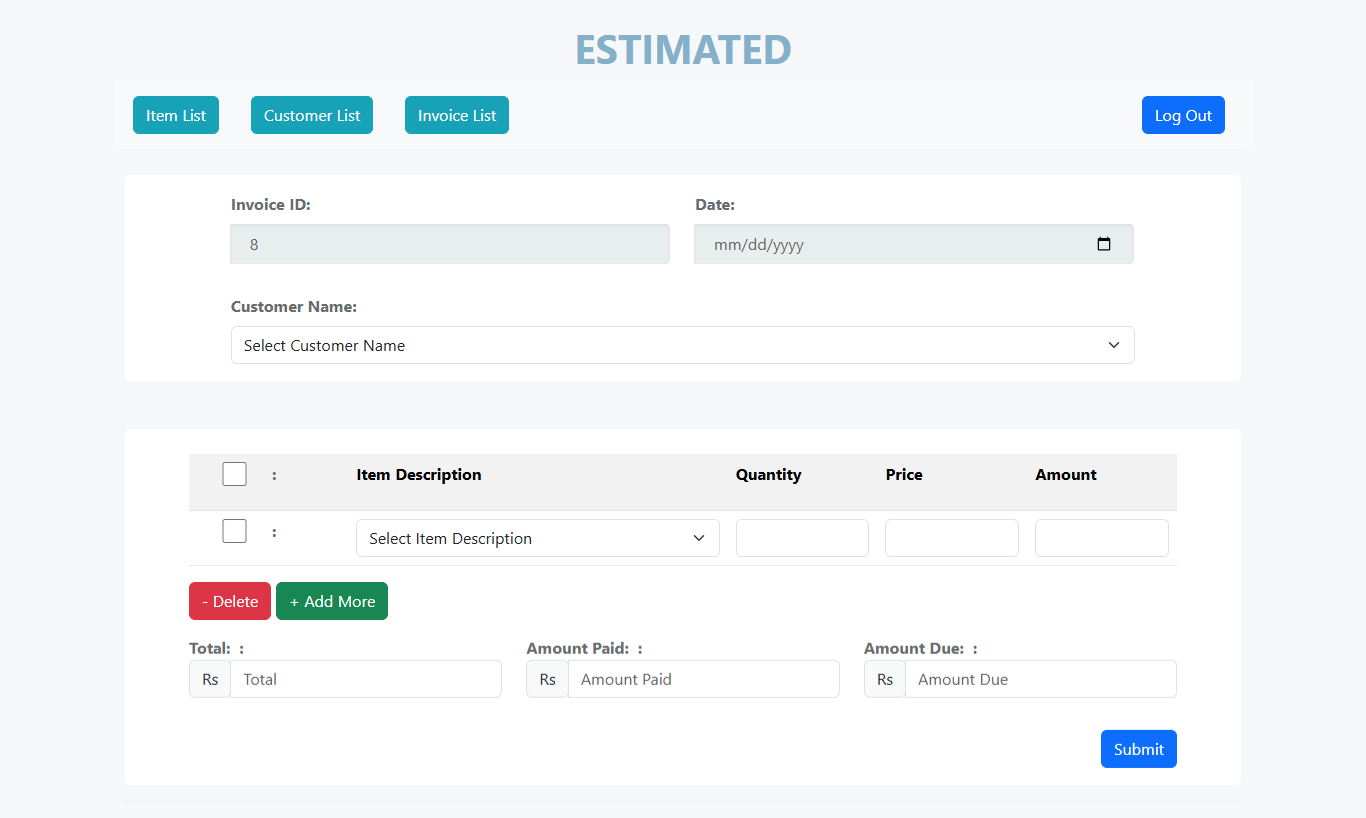
Task: Click the green Add More button
Action: 332,601
